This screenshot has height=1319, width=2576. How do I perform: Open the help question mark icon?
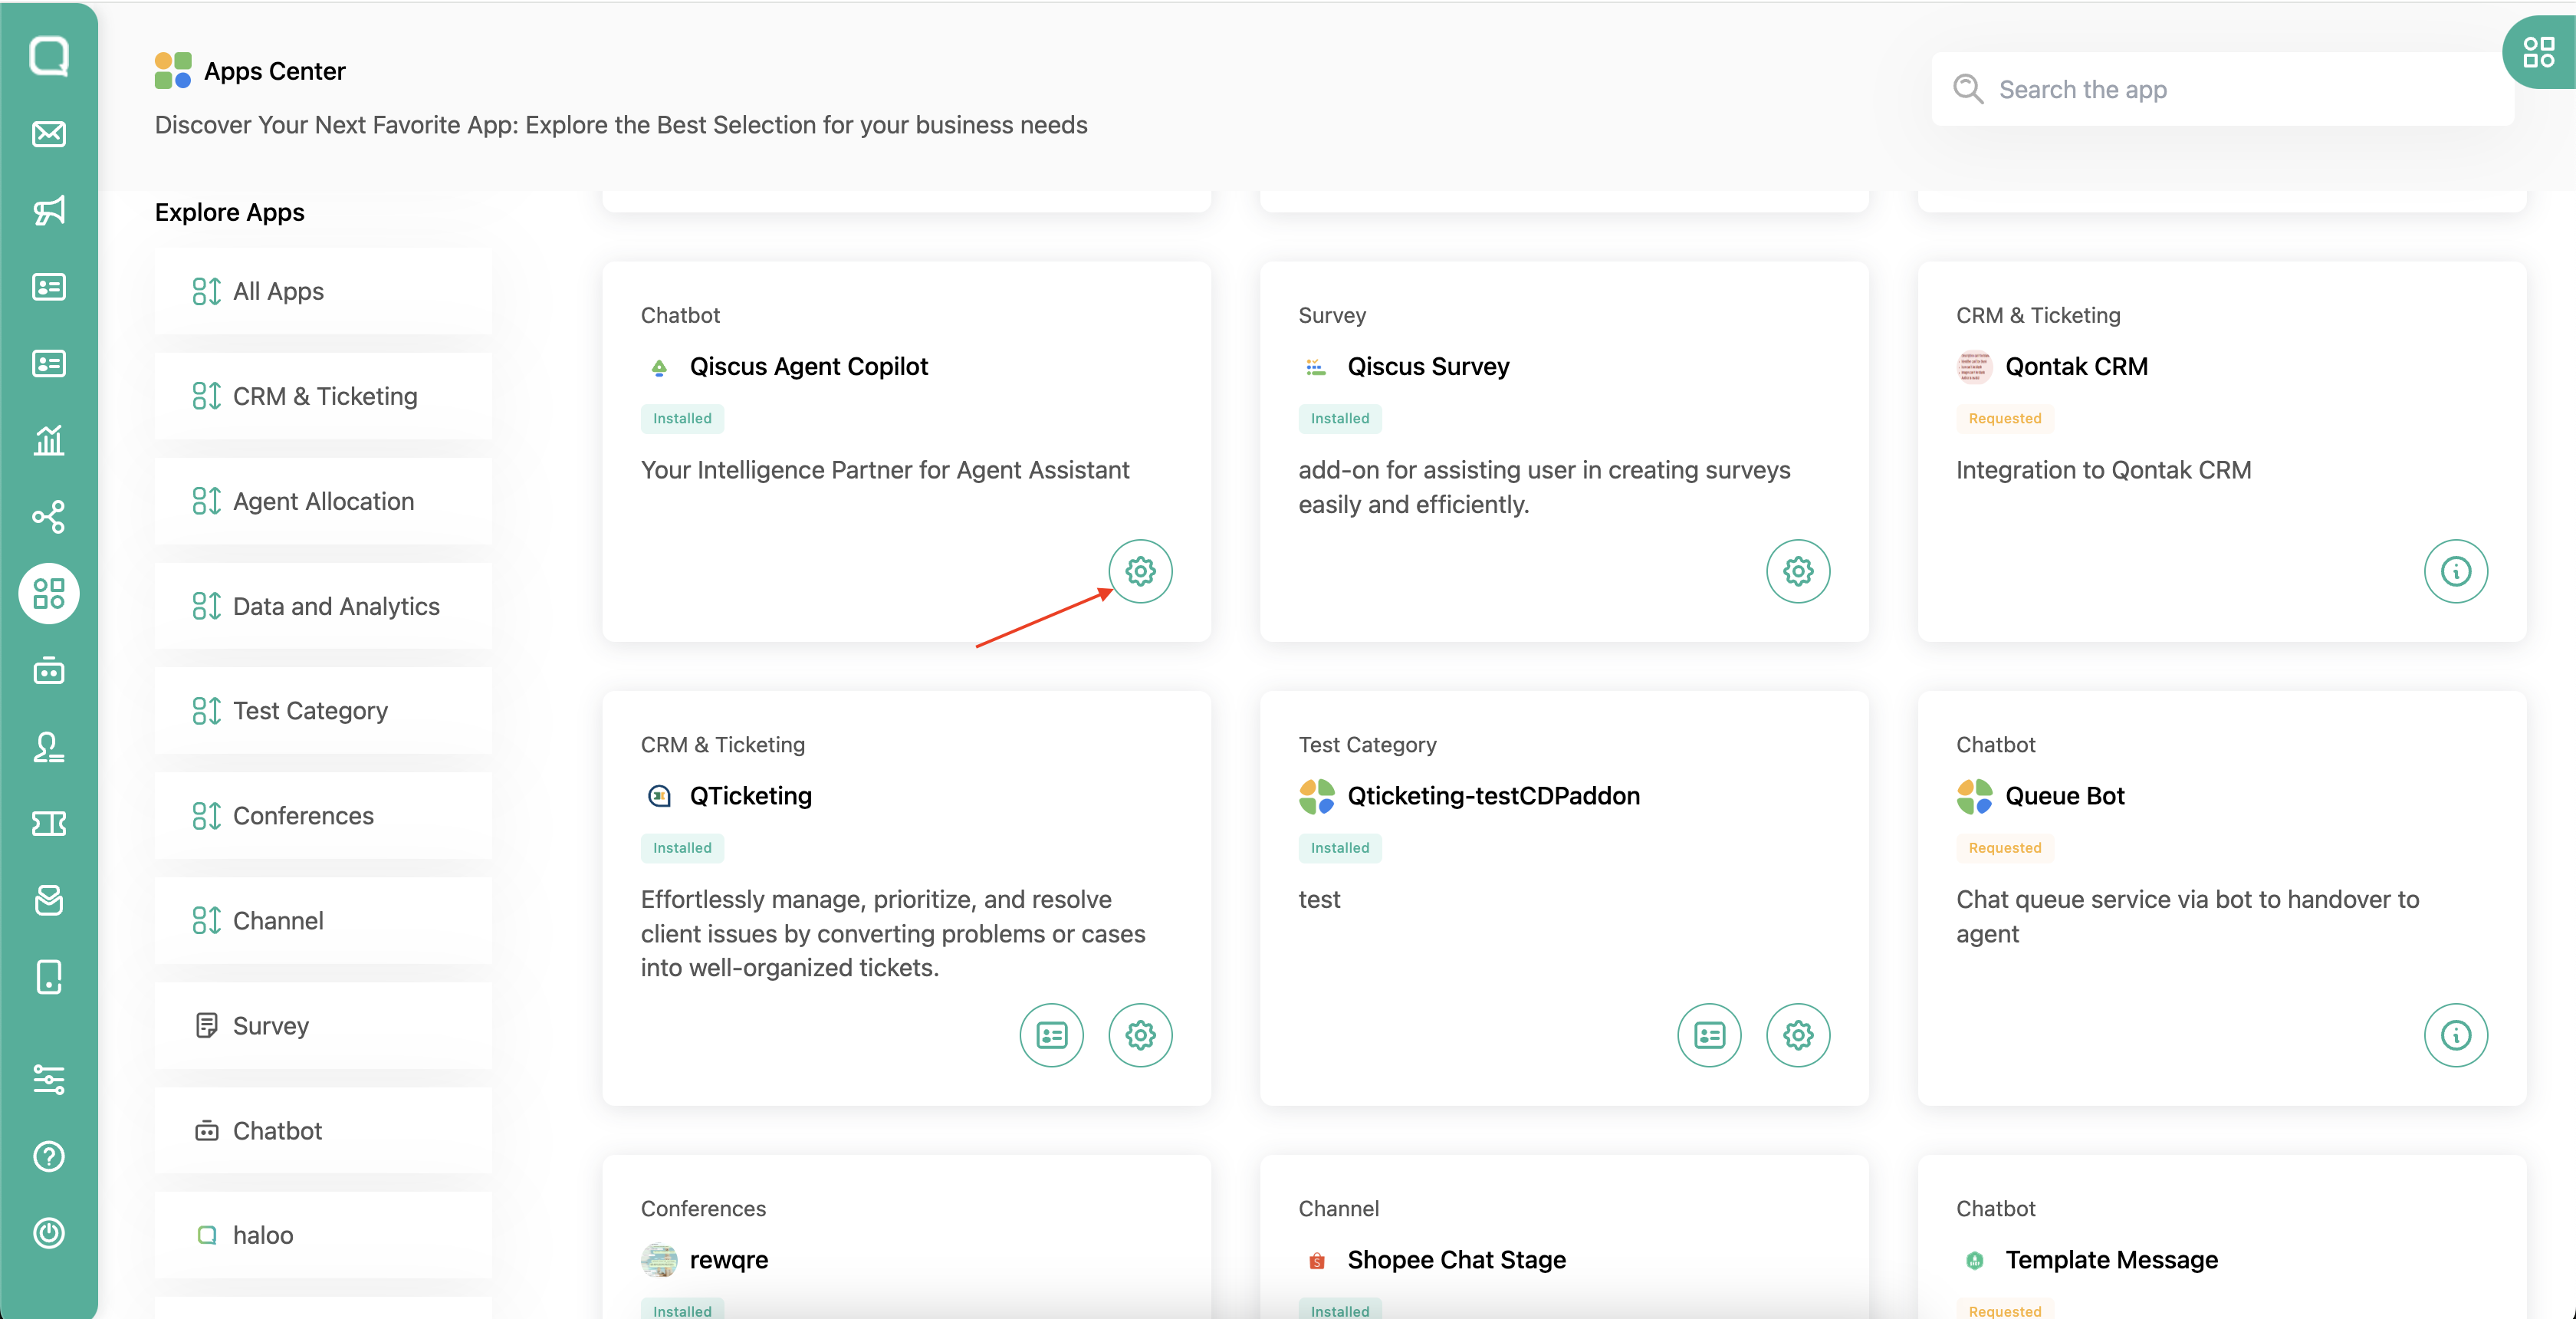coord(49,1157)
